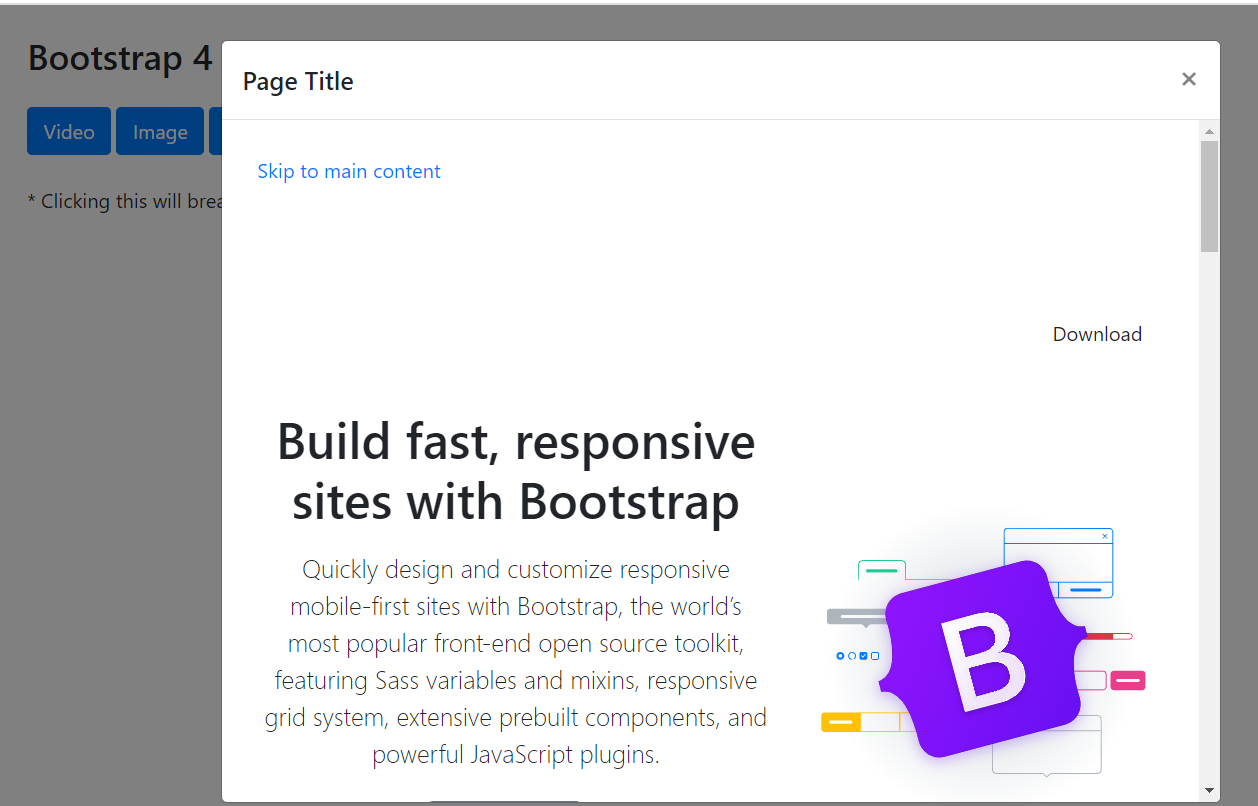Screen dimensions: 1258x806
Task: Follow the 'Skip to main content' link
Action: pos(349,171)
